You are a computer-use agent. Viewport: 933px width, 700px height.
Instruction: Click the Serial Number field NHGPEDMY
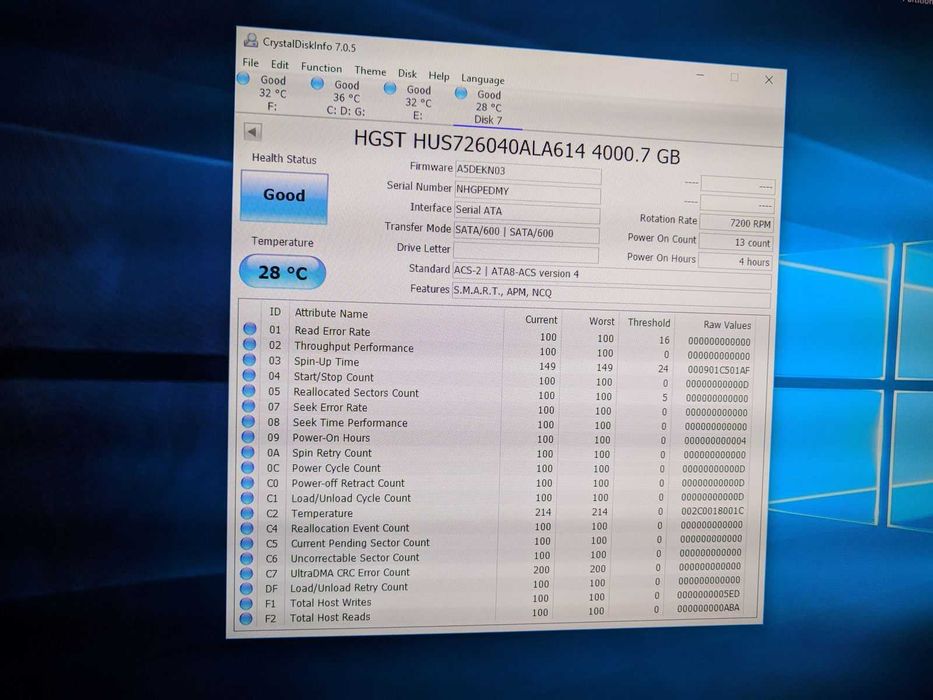pos(527,192)
